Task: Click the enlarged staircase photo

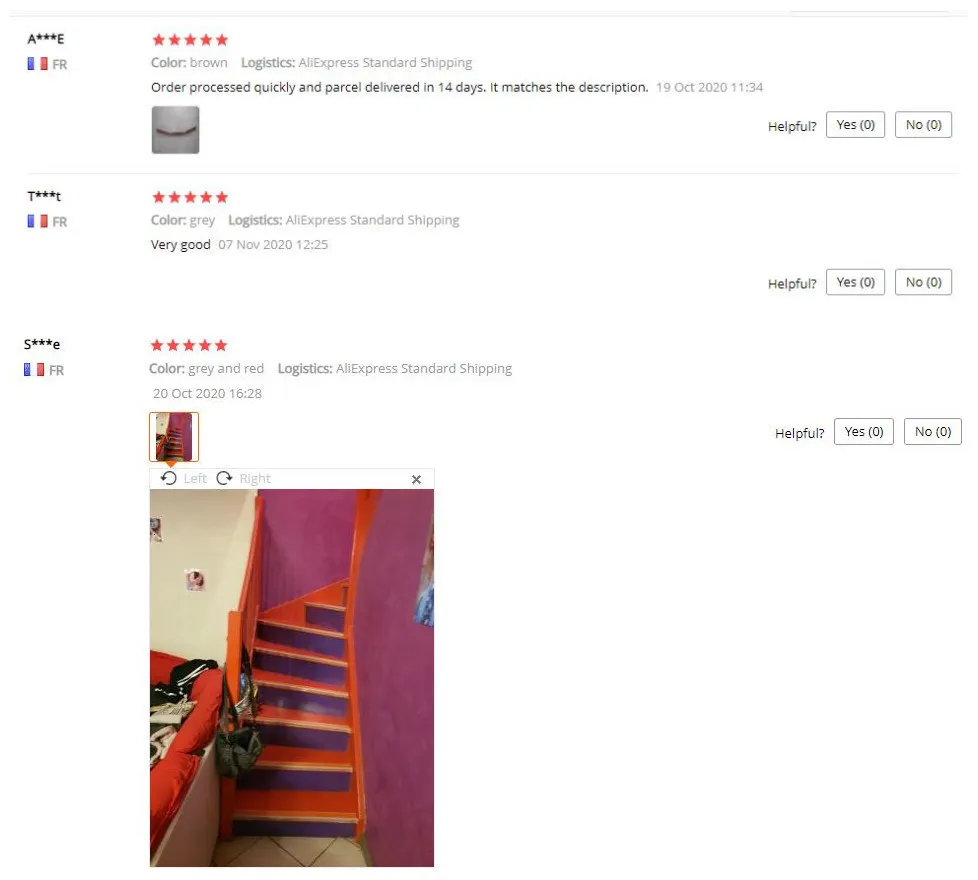Action: (x=292, y=678)
